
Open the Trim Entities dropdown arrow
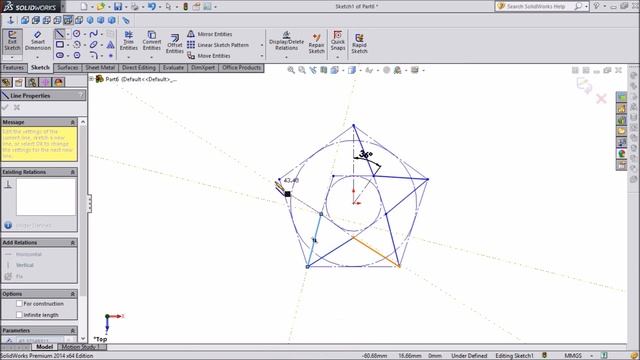[x=129, y=57]
